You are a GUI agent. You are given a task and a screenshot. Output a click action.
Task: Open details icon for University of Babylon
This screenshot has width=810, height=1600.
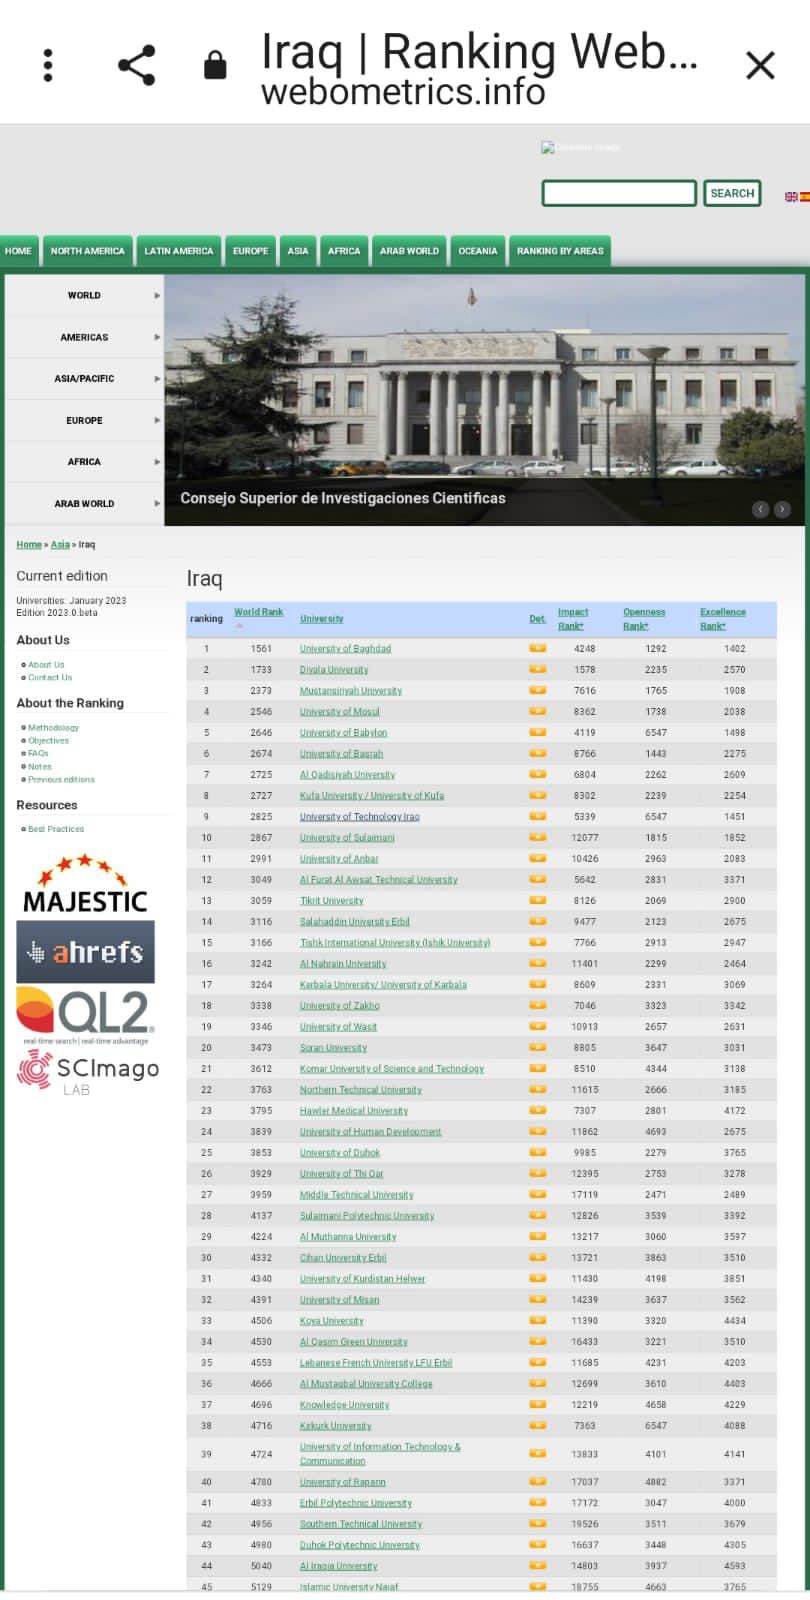tap(538, 732)
